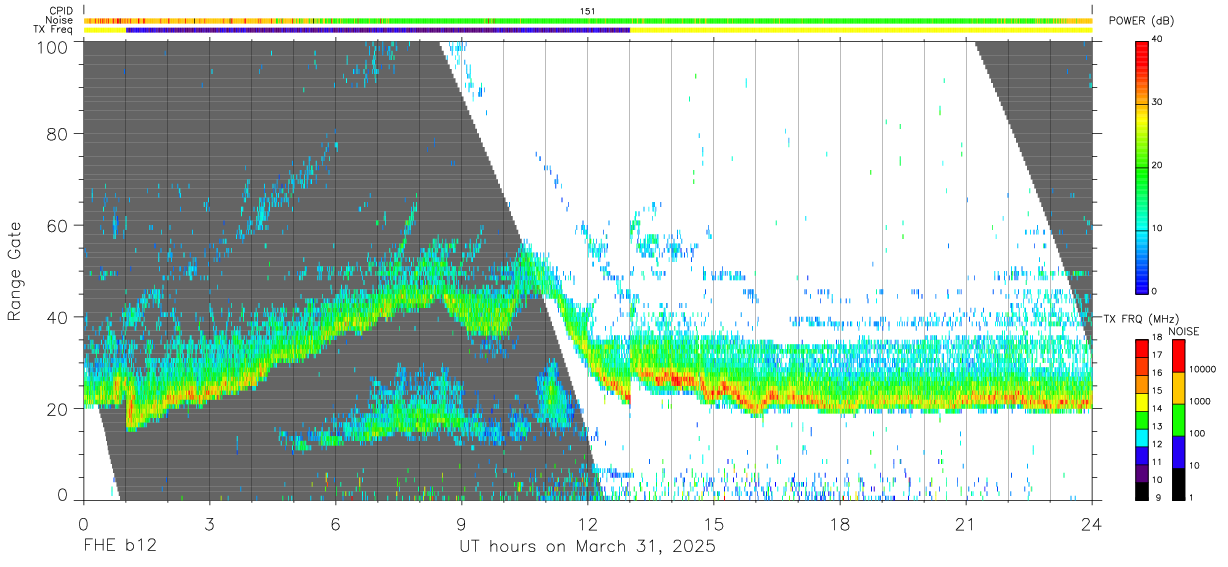Screen dimensions: 1228x567
Task: Click the '16' value on TX FRQ scale
Action: pyautogui.click(x=1158, y=373)
